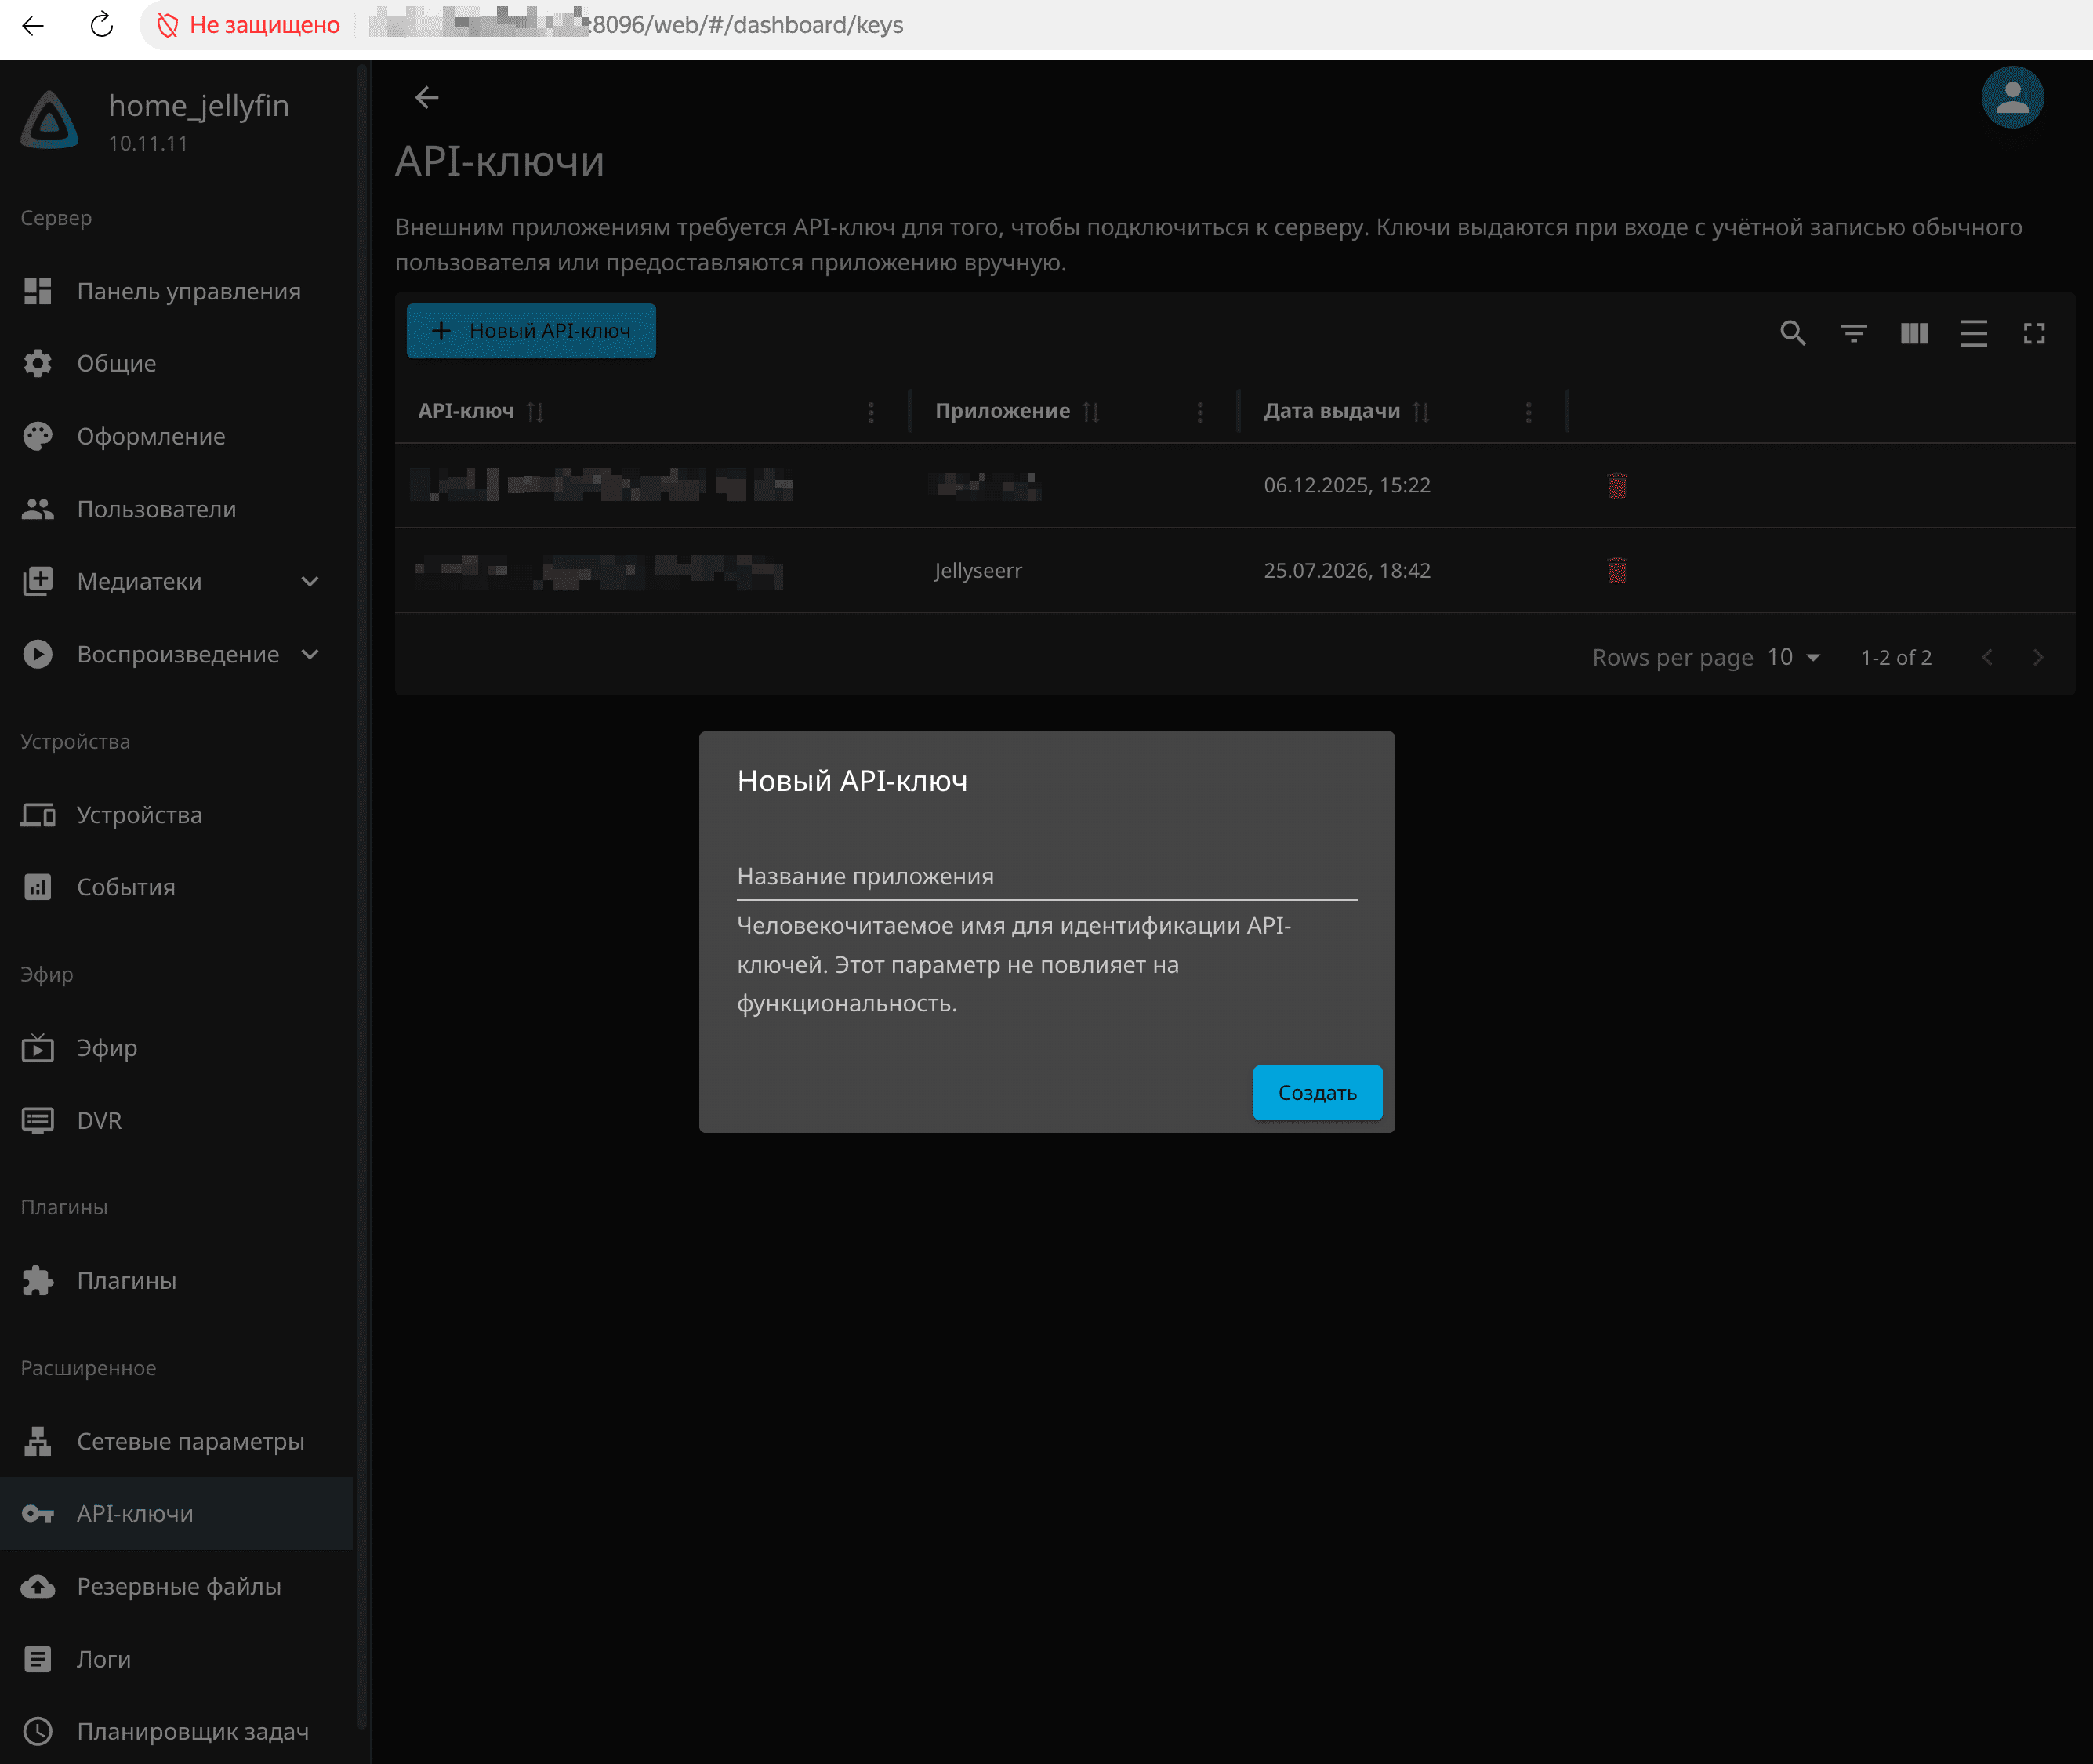Click the Новый API-ключ button

pos(531,331)
